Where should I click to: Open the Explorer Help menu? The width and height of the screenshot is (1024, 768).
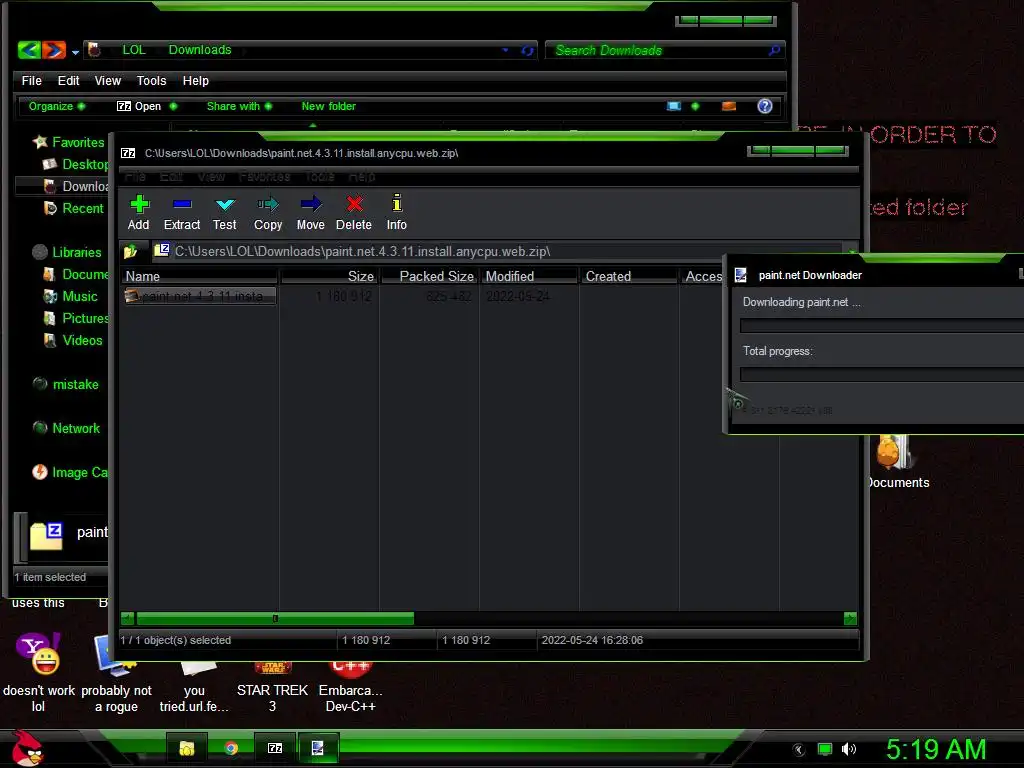[195, 80]
